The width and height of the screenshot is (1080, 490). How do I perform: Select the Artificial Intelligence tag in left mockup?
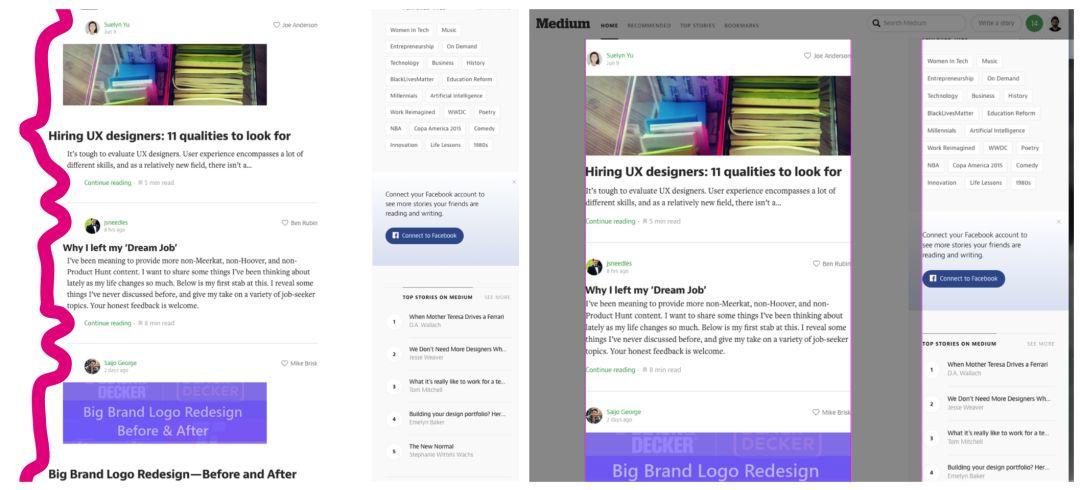(x=456, y=96)
